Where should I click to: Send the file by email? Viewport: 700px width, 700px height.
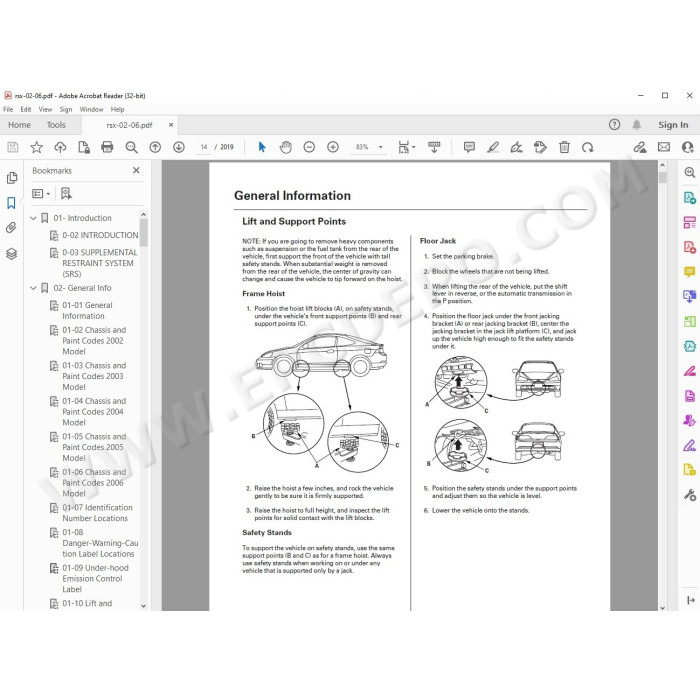(x=664, y=147)
